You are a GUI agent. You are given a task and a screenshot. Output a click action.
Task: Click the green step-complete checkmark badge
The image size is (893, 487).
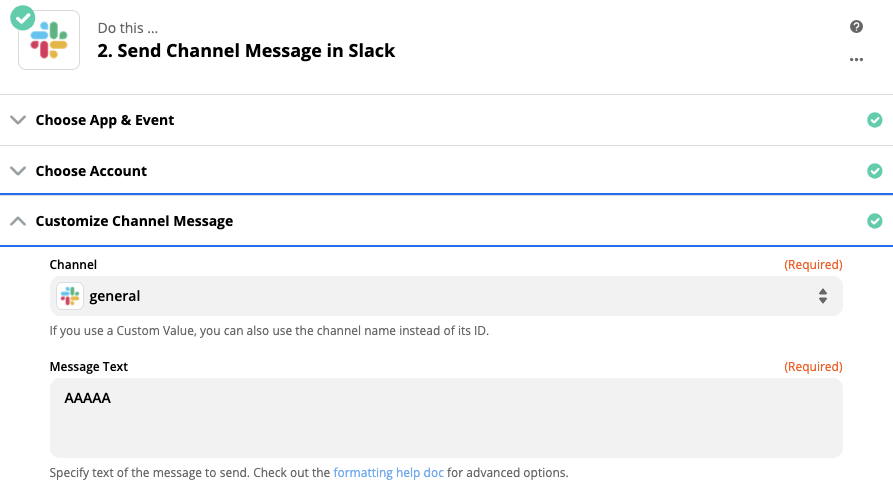(23, 17)
